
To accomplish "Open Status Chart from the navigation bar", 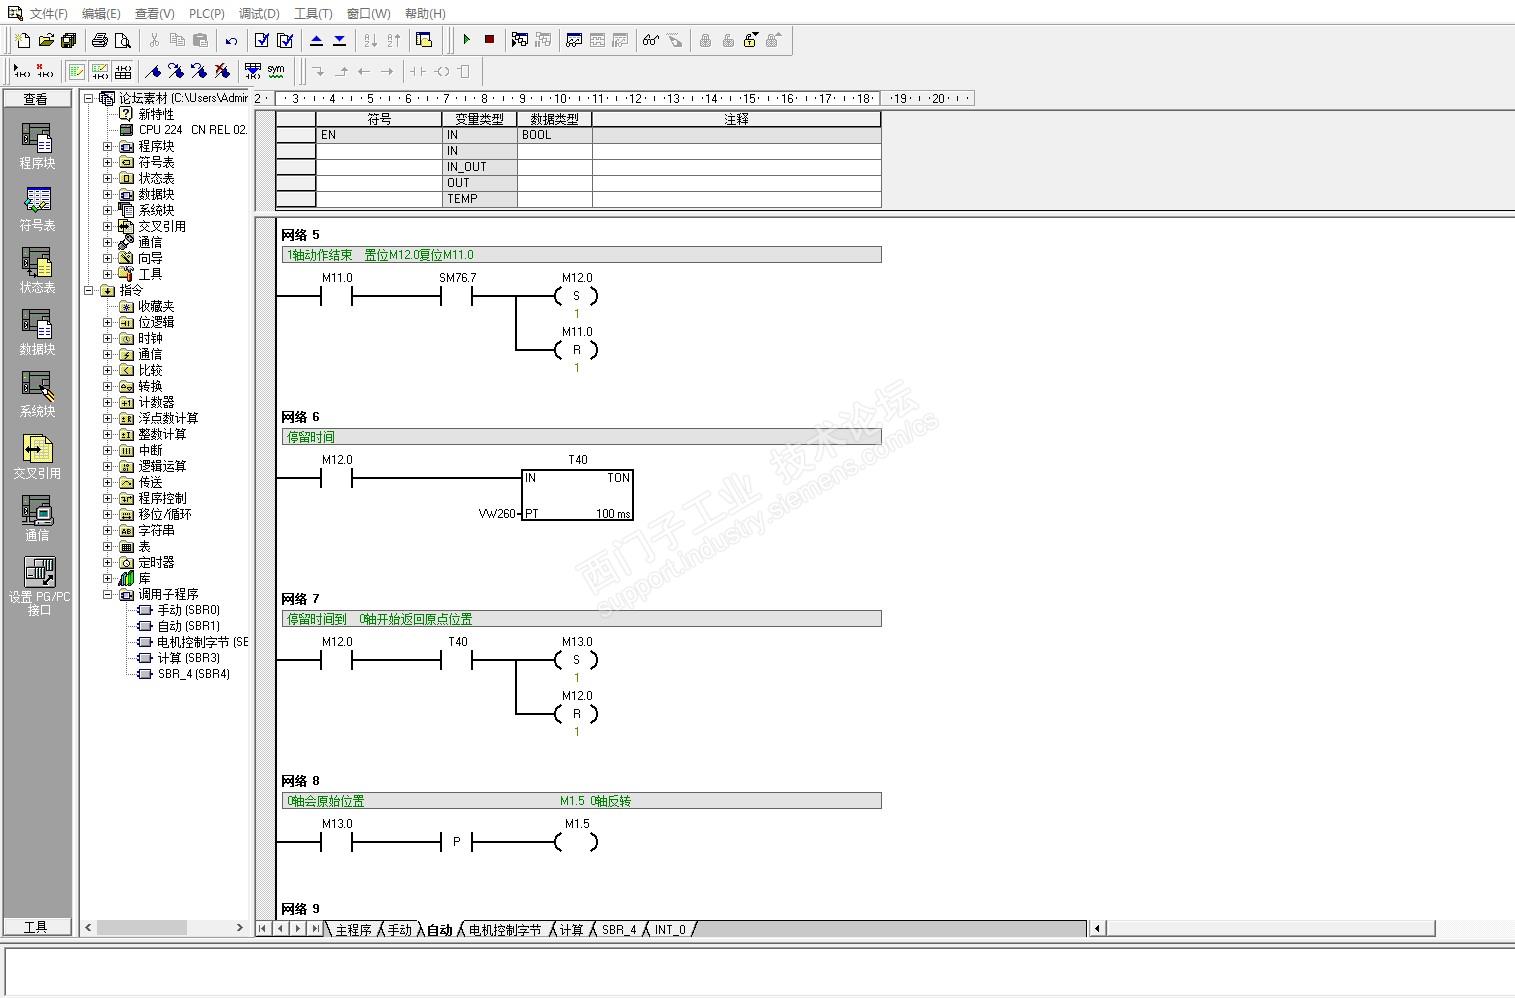I will (37, 270).
